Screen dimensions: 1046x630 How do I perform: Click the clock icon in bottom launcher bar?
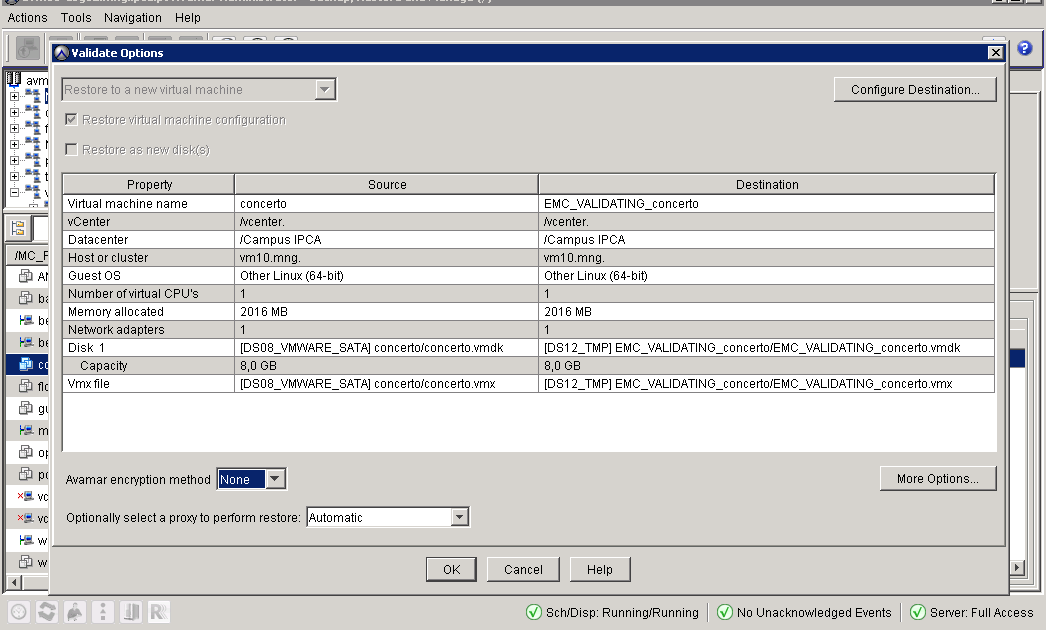click(19, 612)
